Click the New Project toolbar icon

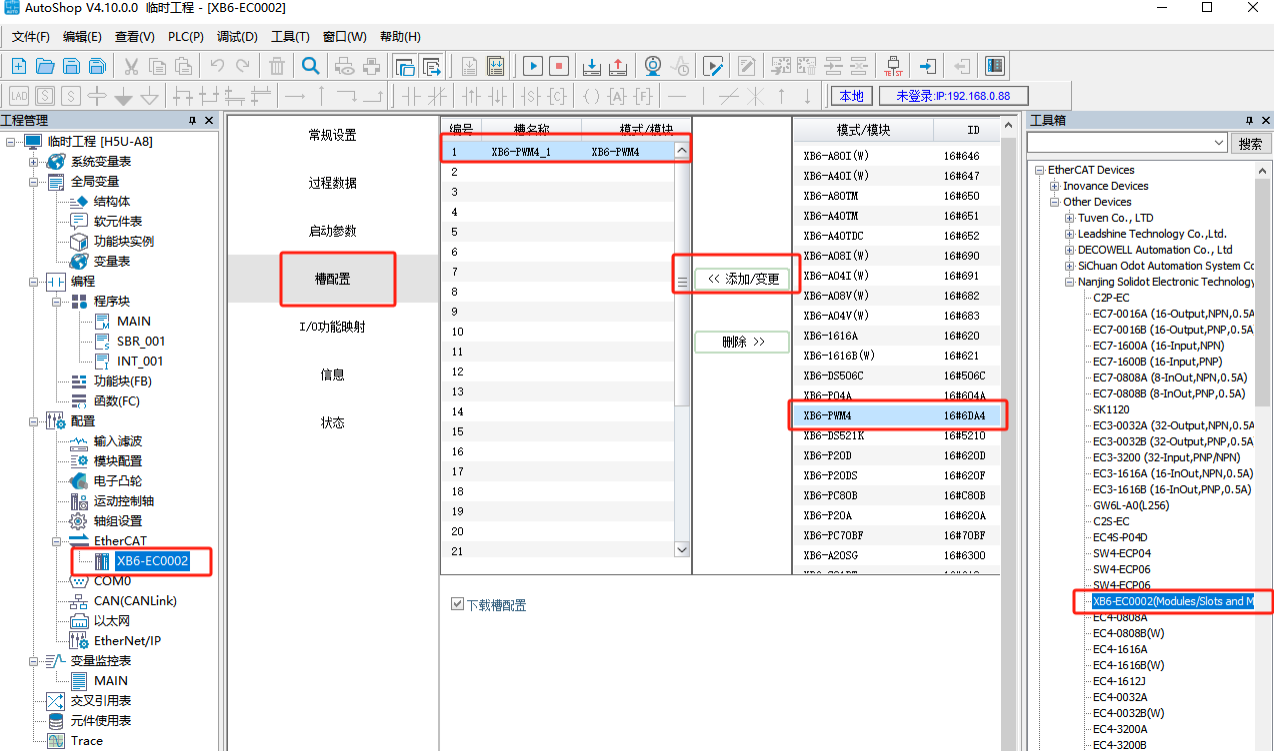click(x=18, y=66)
